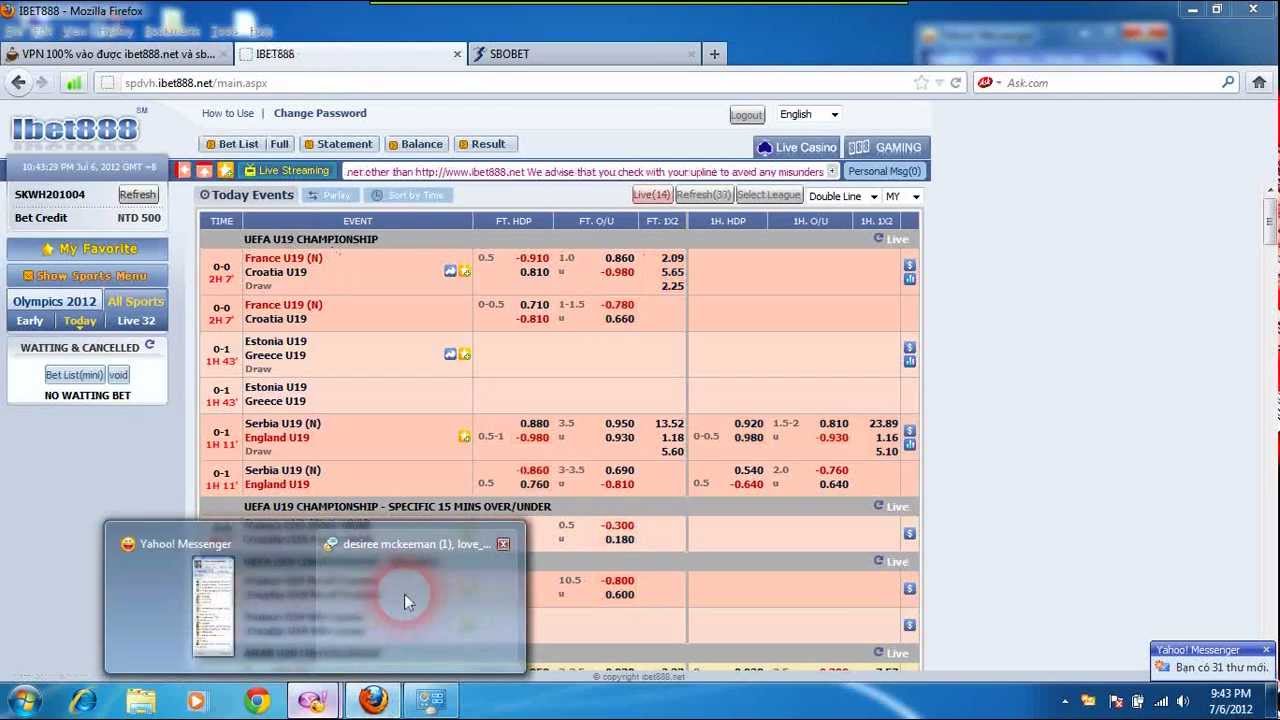This screenshot has width=1280, height=720.
Task: Click the Sort by Time button
Action: (x=407, y=195)
